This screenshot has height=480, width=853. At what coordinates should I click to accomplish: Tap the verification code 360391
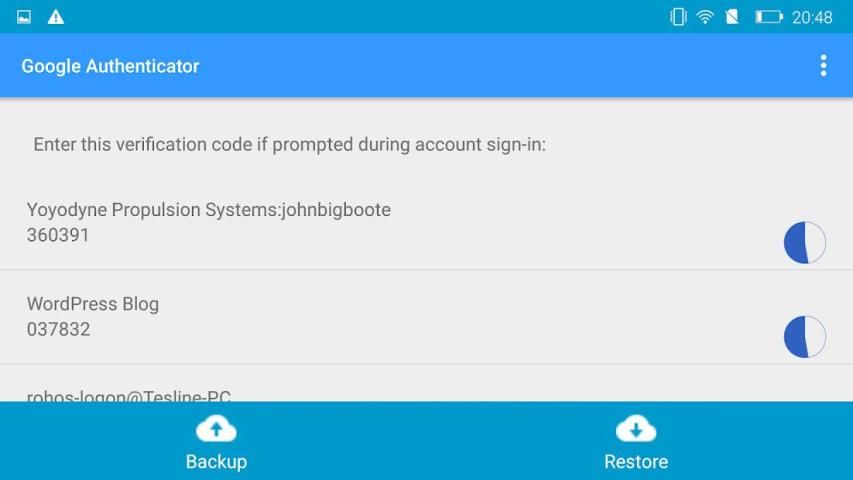coord(58,235)
